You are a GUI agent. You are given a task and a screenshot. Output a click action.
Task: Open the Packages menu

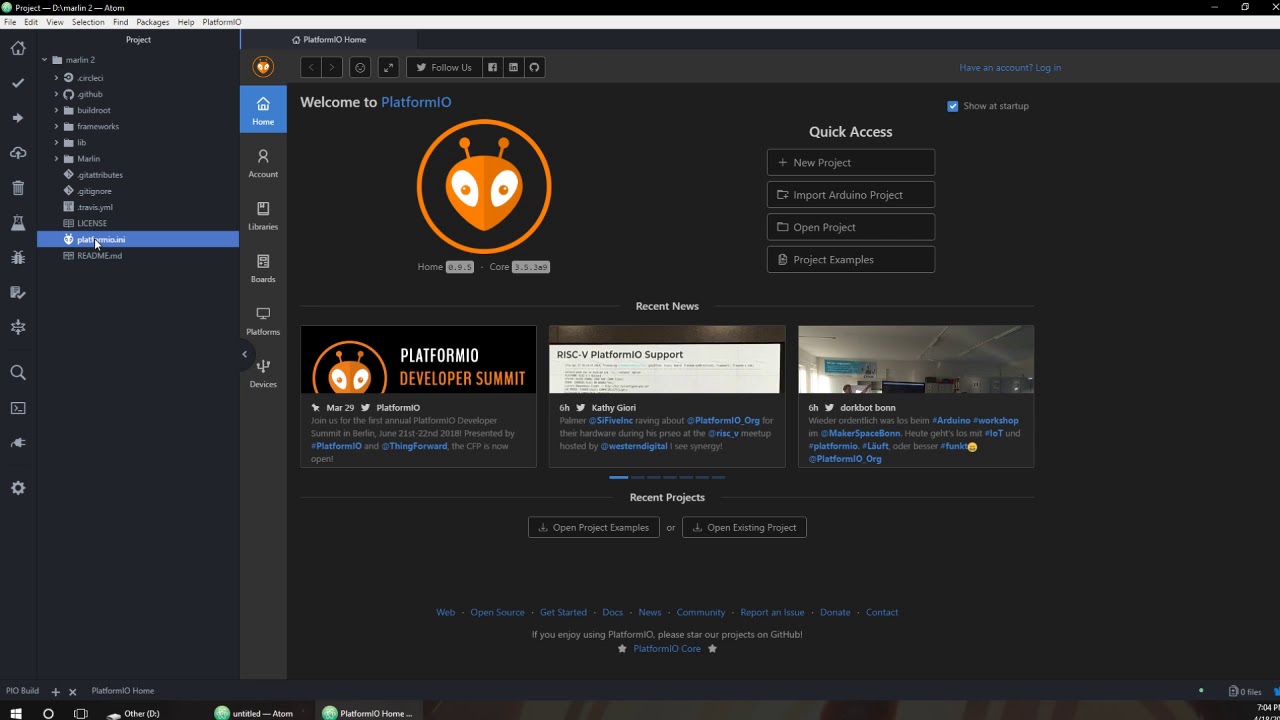tap(152, 22)
